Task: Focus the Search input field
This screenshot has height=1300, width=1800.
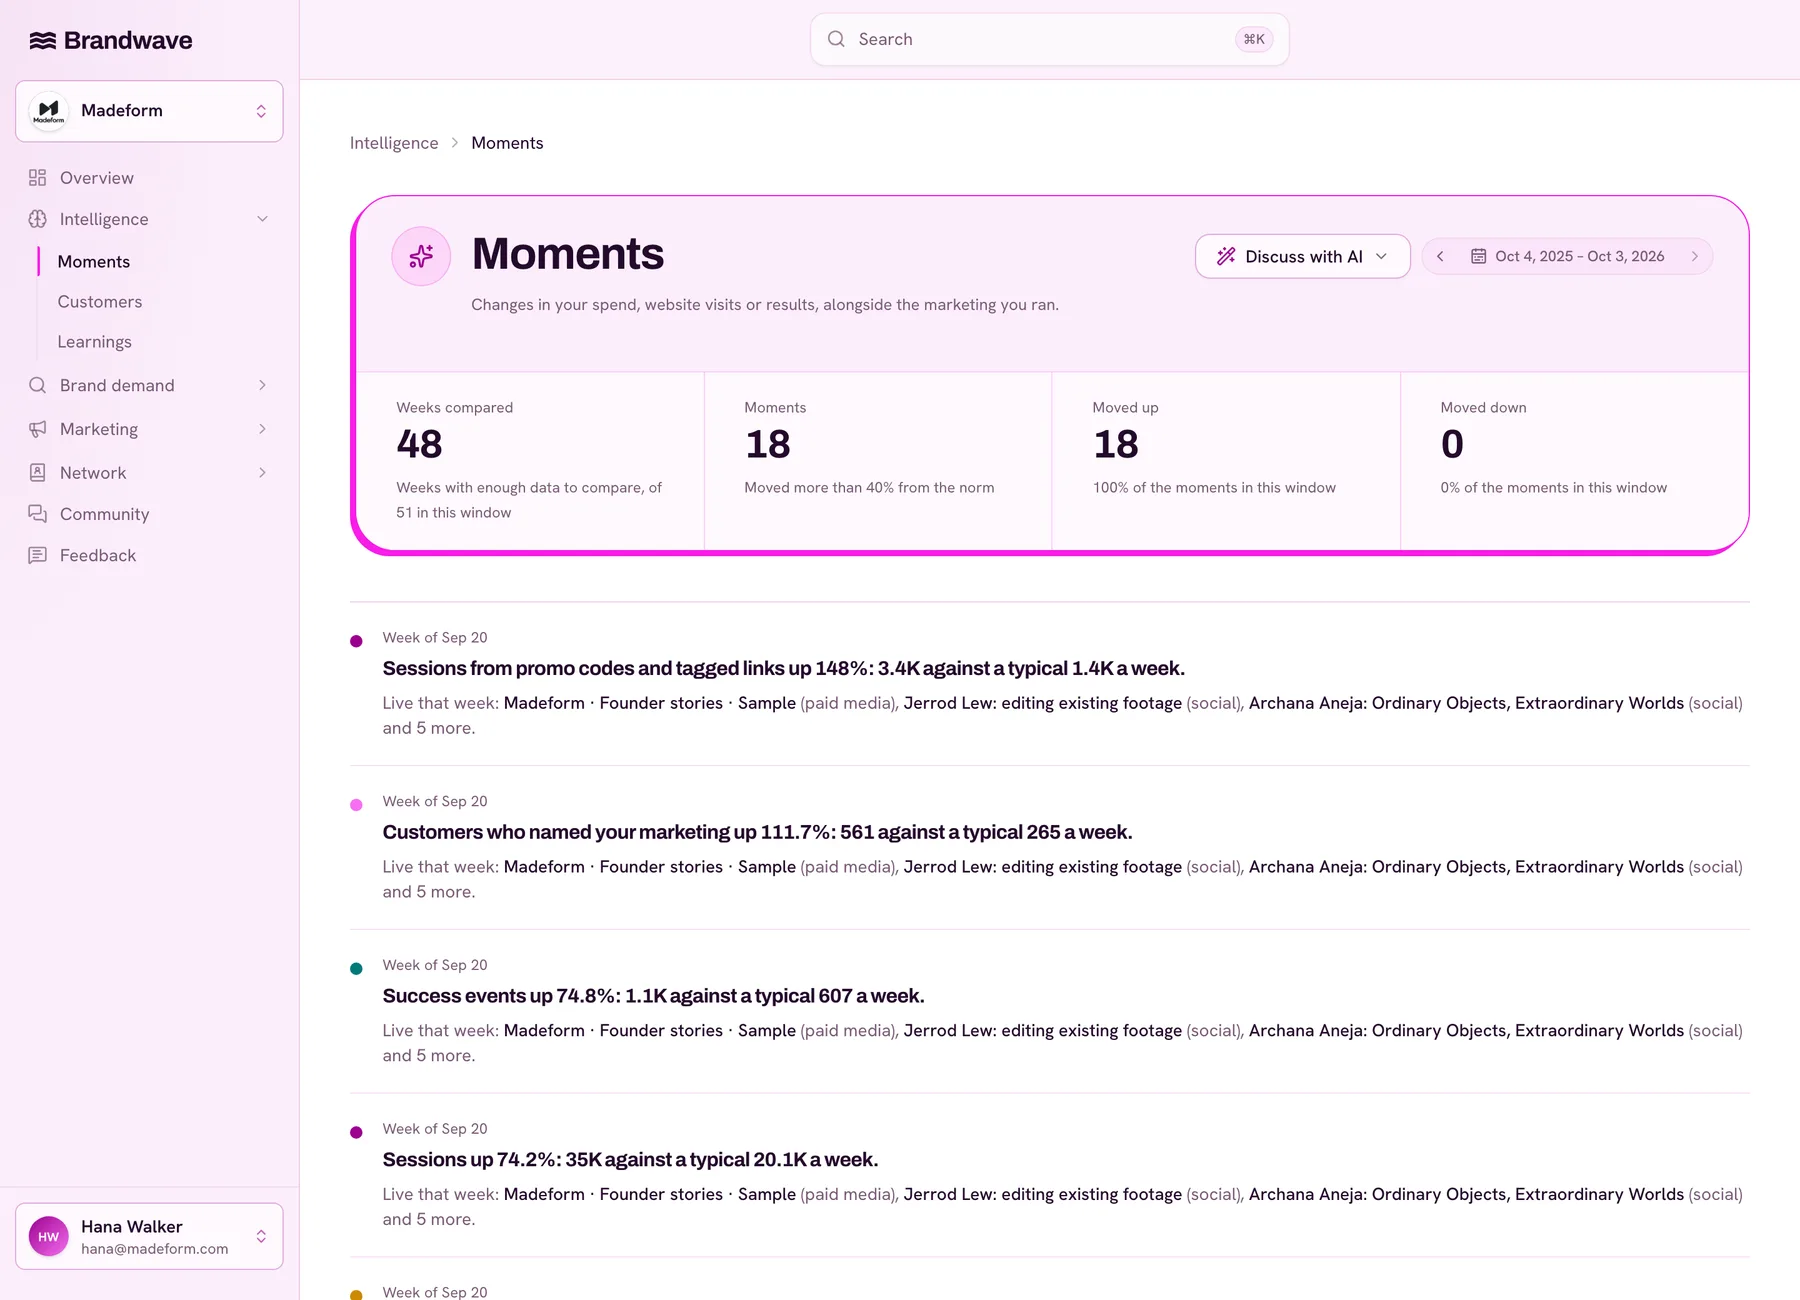Action: coord(1049,39)
